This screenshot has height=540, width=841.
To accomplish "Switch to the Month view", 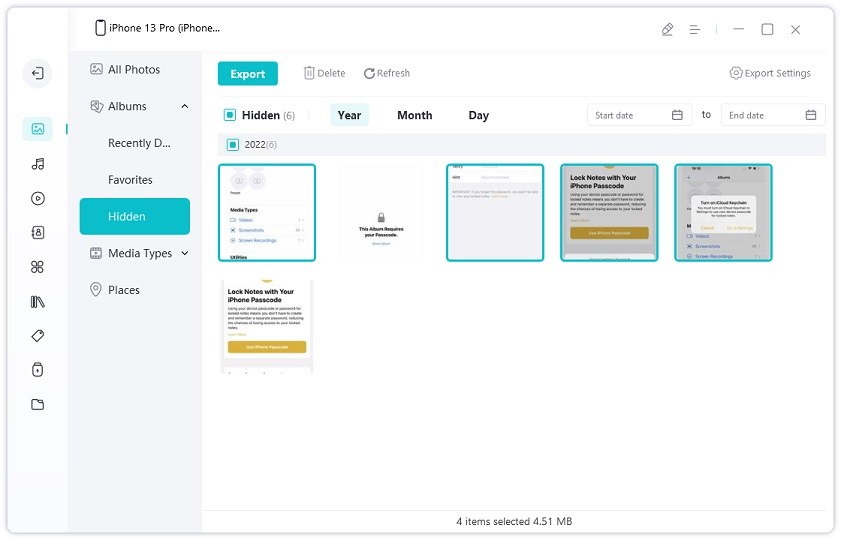I will pos(415,115).
